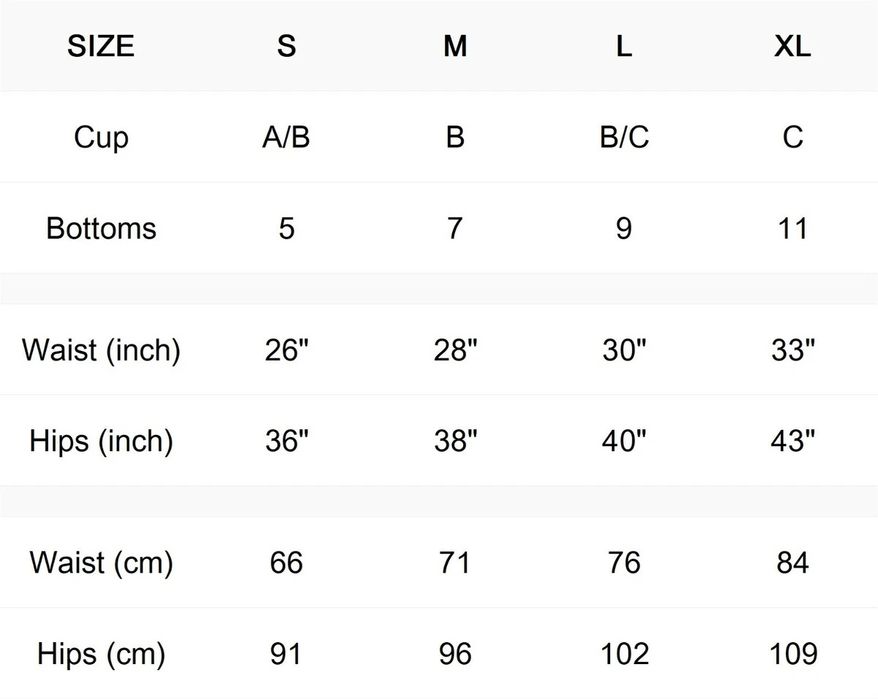This screenshot has width=878, height=699.
Task: Click the Waist (cm) row label
Action: click(x=101, y=562)
